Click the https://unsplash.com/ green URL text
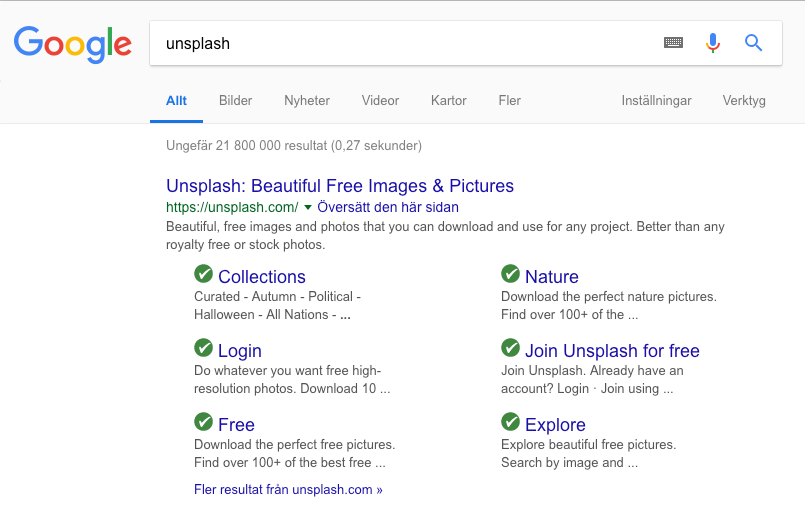 pos(232,207)
